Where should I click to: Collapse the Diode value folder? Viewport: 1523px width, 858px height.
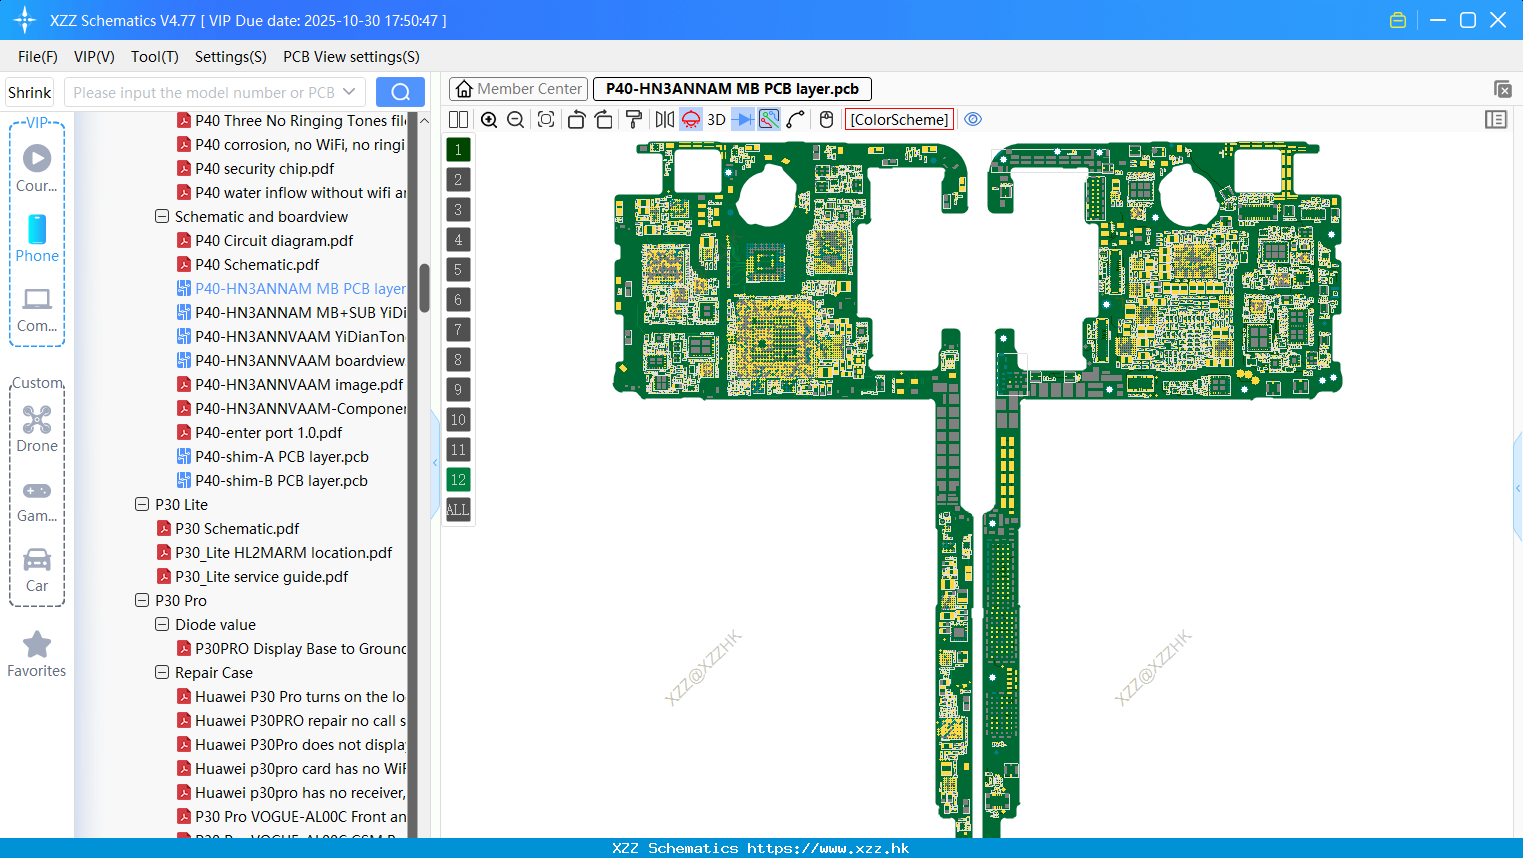[162, 624]
